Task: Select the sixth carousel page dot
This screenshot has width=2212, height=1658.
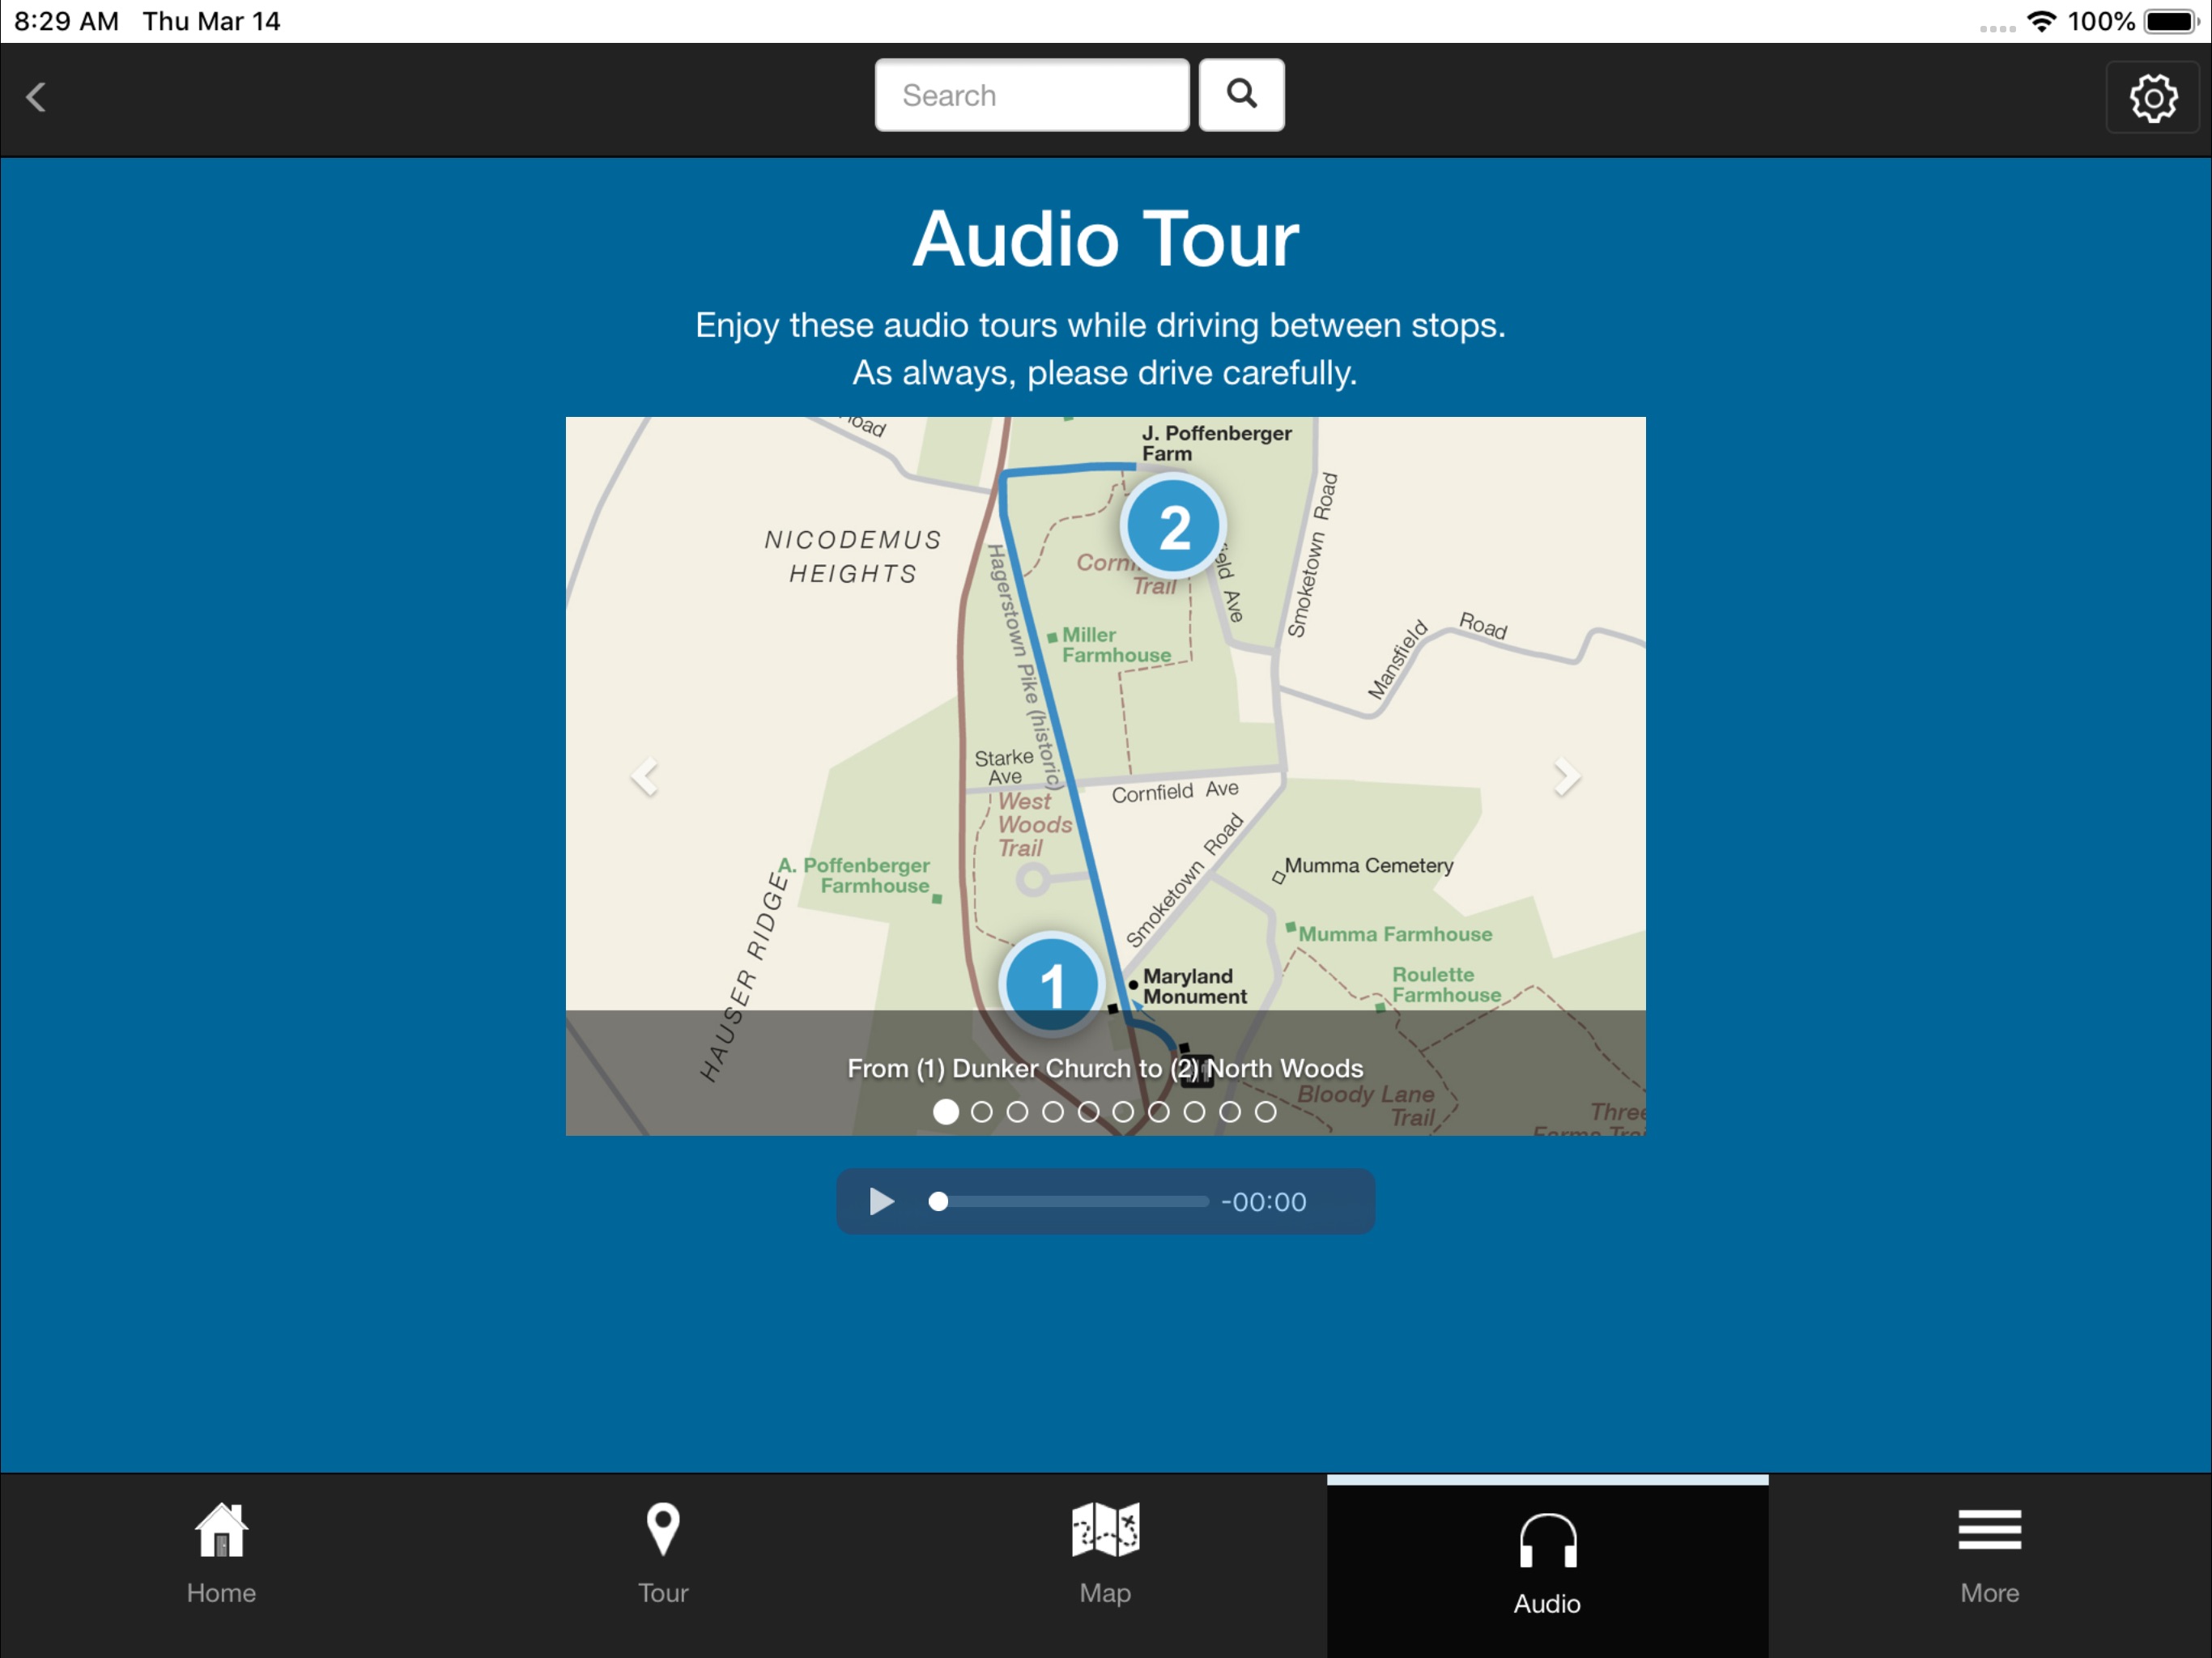Action: [x=1123, y=1111]
